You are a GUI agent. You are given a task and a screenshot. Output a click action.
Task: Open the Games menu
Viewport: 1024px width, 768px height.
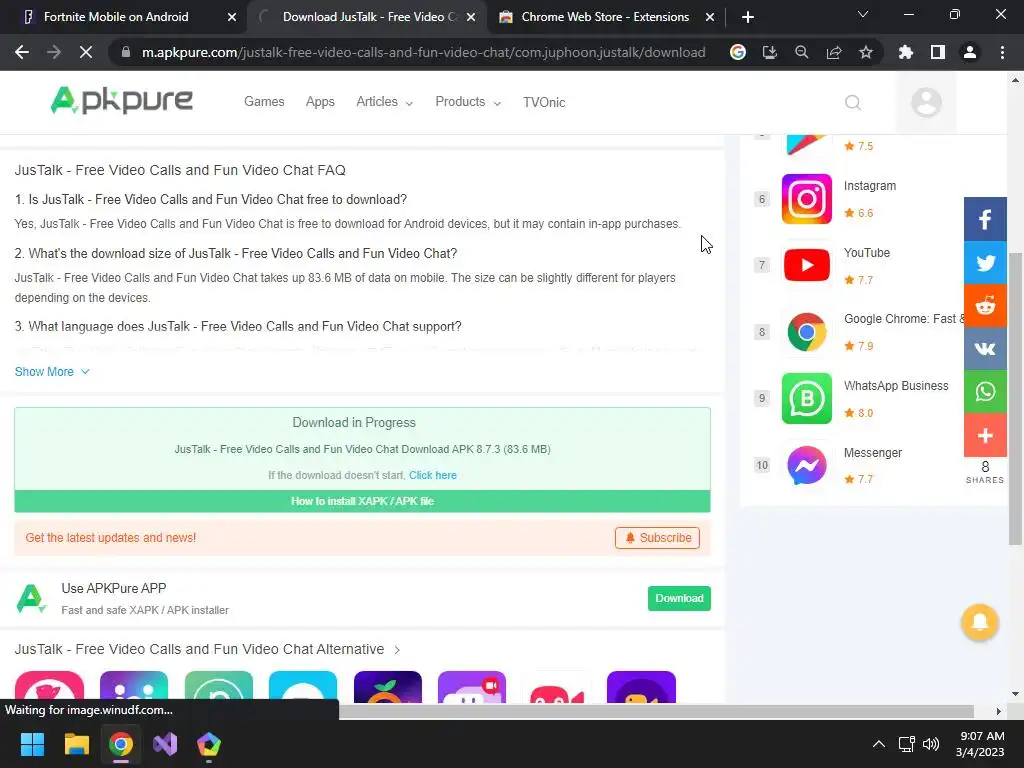pyautogui.click(x=264, y=102)
